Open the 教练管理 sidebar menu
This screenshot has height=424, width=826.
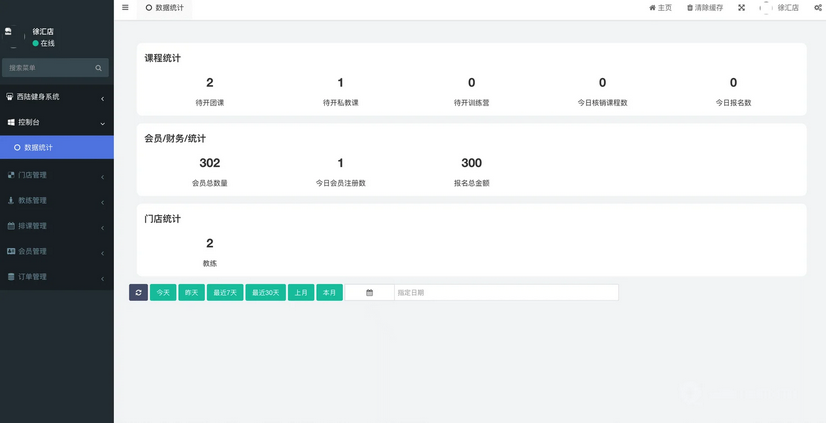[x=57, y=200]
